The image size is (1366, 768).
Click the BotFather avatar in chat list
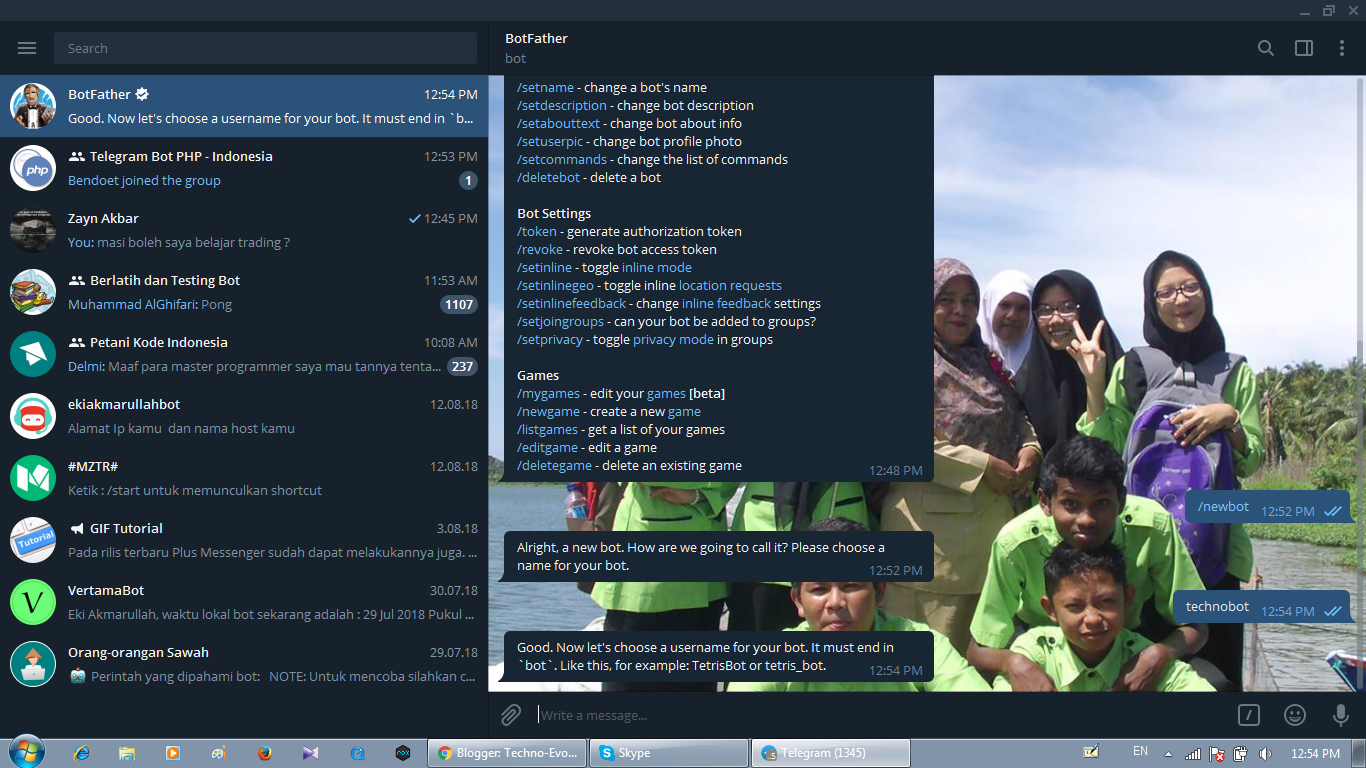(x=33, y=106)
